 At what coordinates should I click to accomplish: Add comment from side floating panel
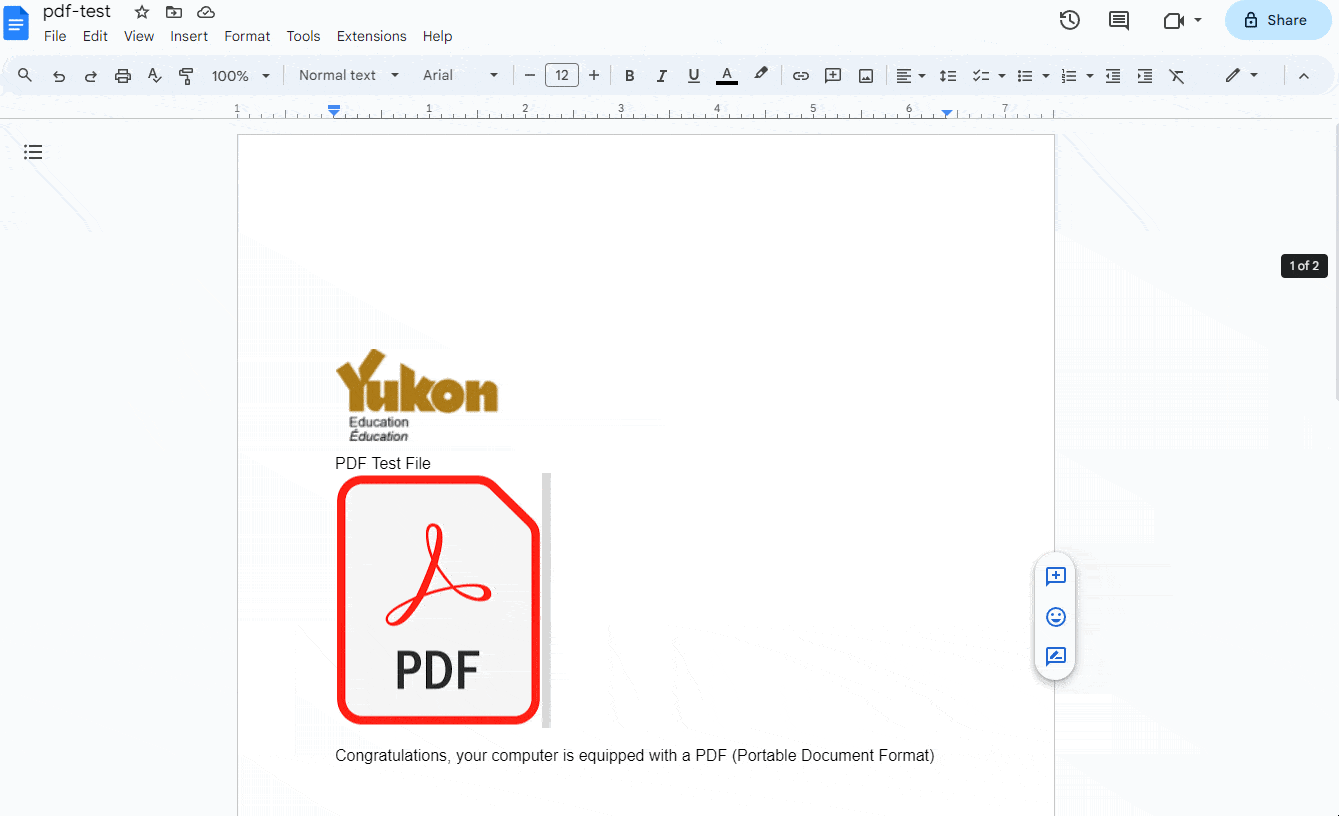coord(1055,577)
